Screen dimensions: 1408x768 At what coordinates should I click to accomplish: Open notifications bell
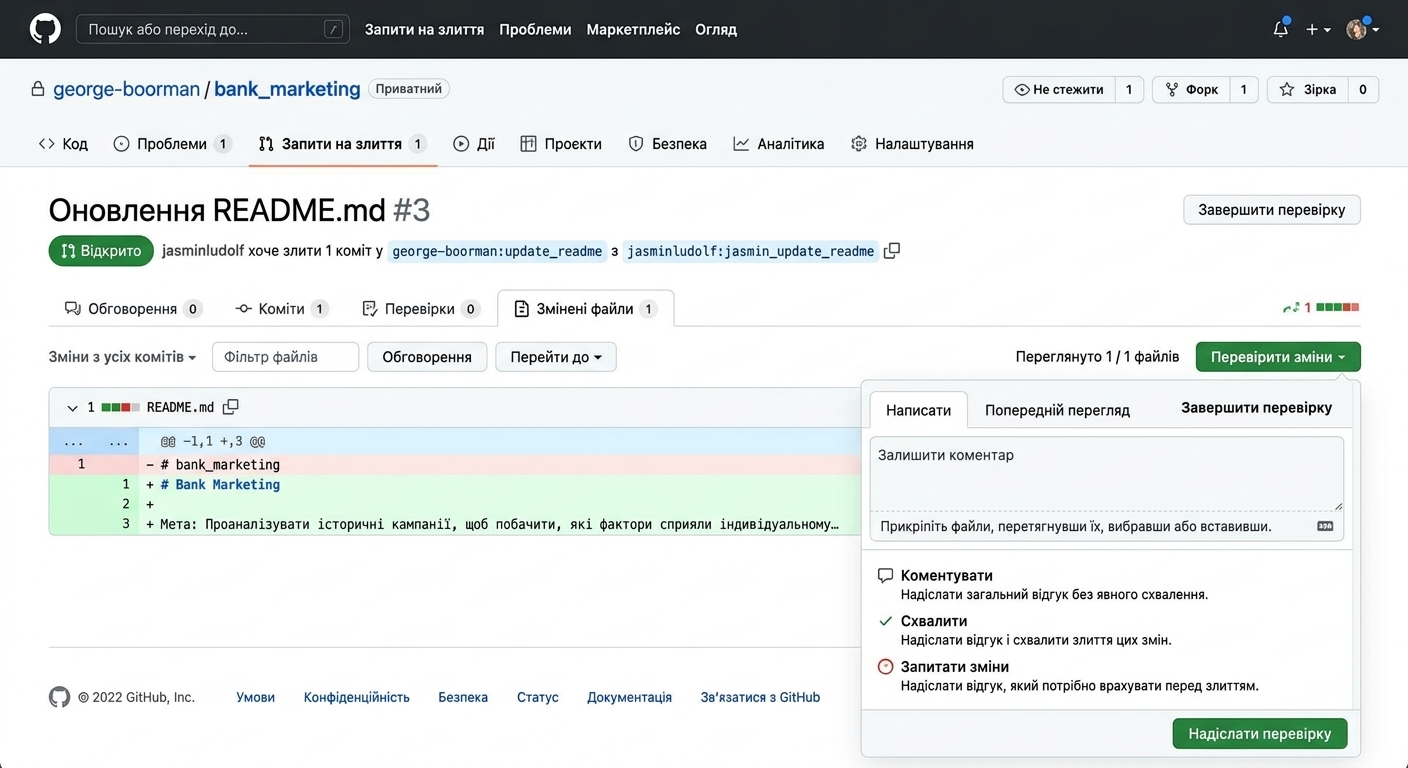tap(1280, 29)
